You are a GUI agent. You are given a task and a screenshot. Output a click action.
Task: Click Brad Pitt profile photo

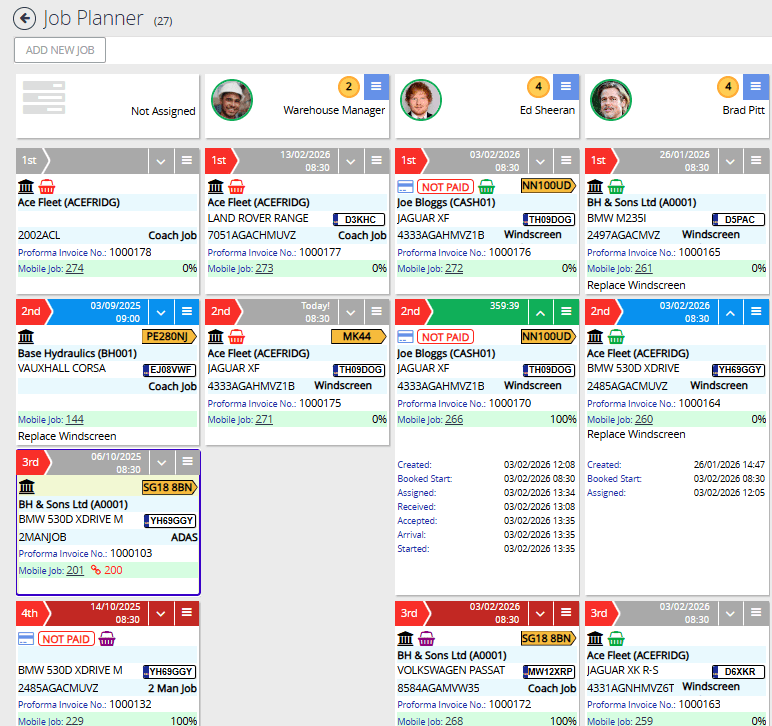coord(611,100)
